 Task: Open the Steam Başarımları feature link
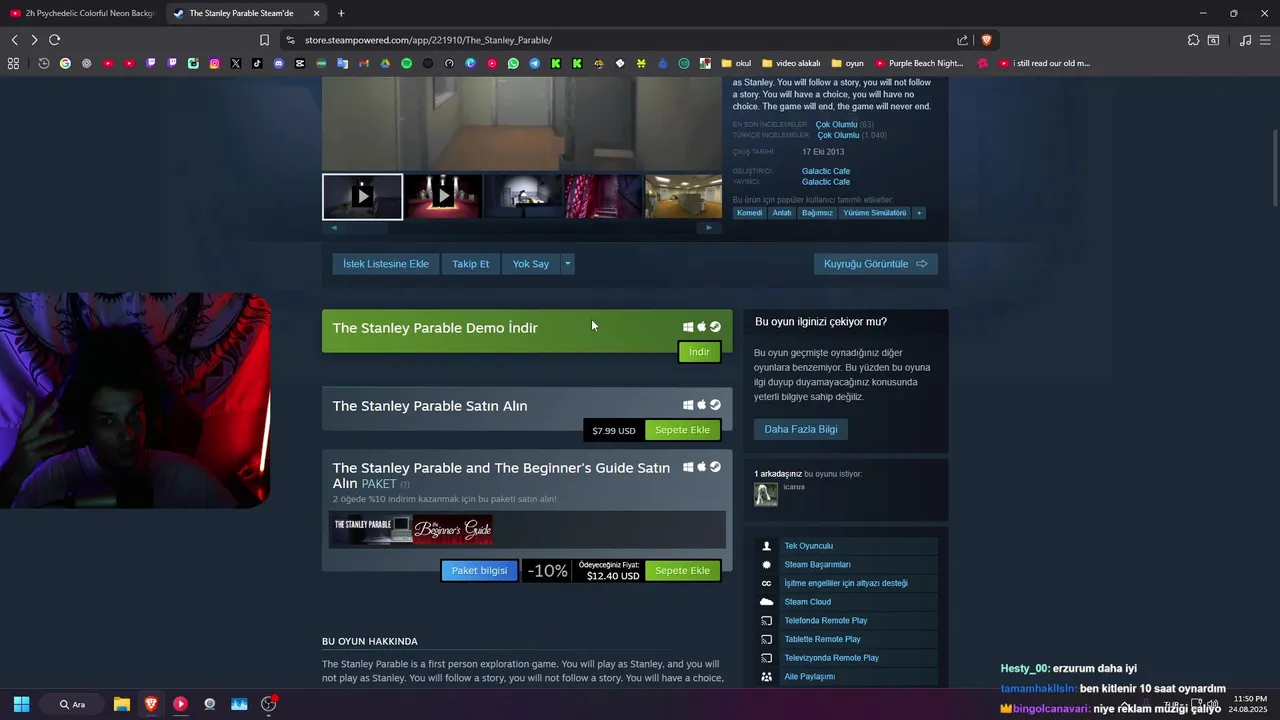pyautogui.click(x=817, y=565)
